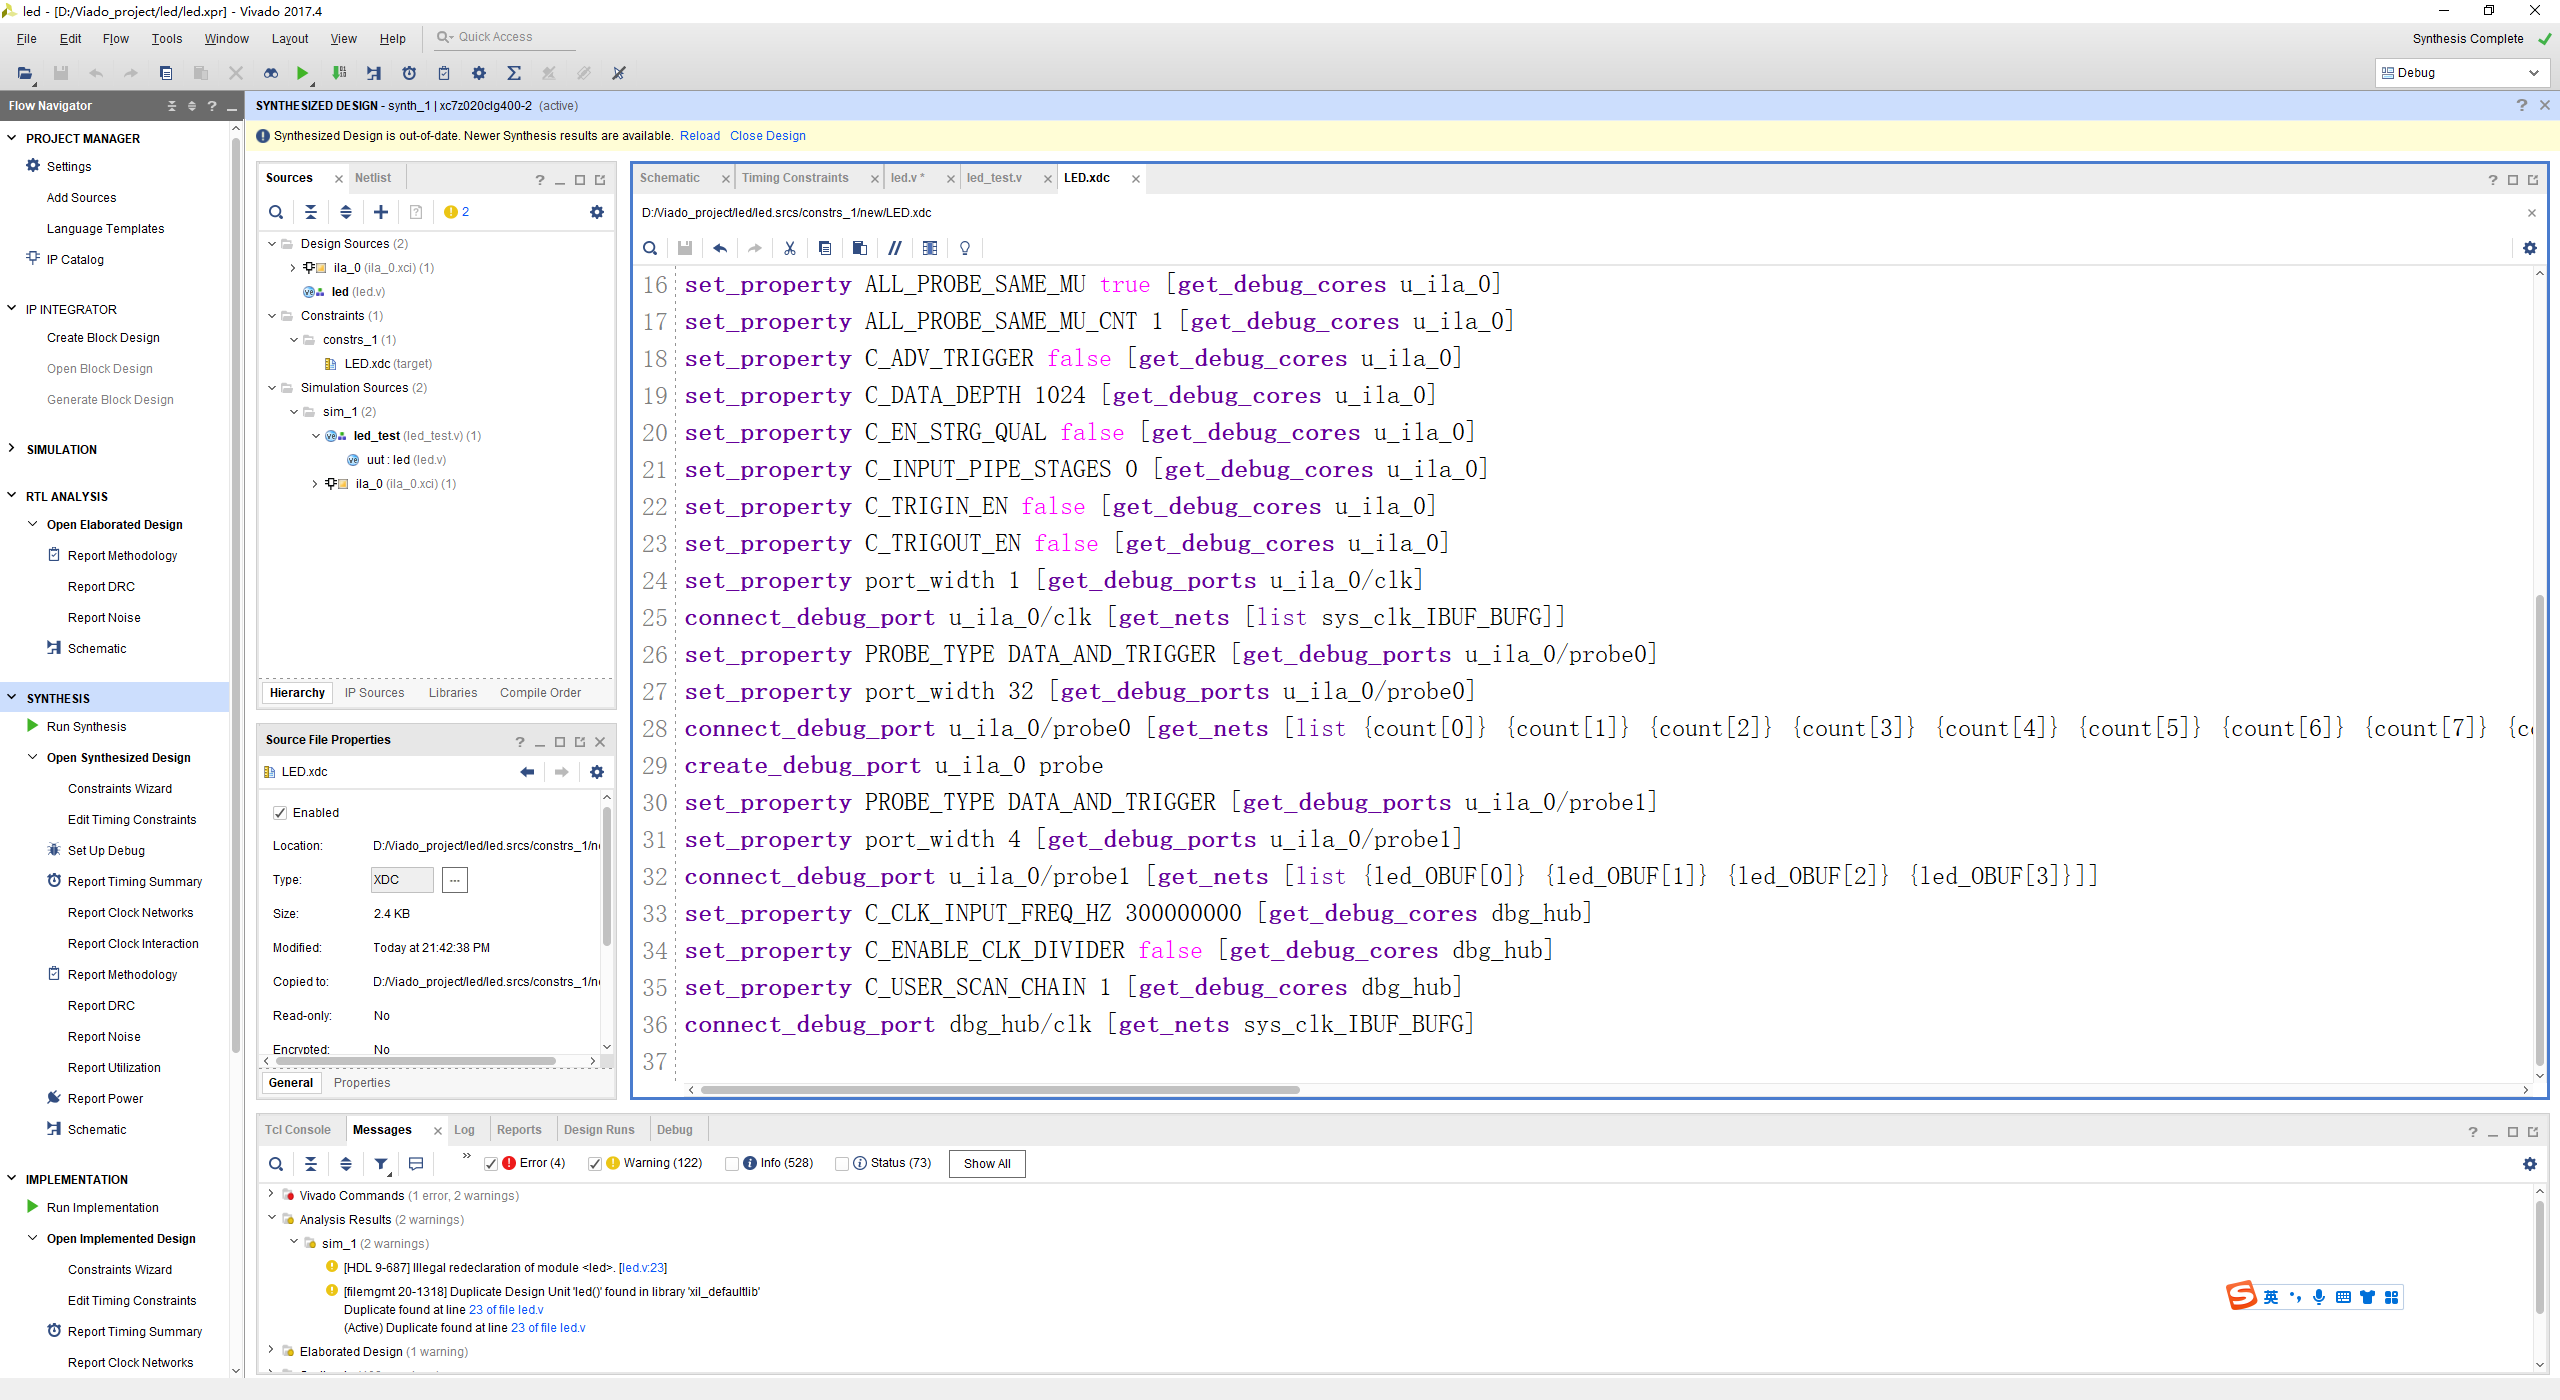Click the copy icon in main toolbar
This screenshot has width=2560, height=1400.
pos(166,73)
